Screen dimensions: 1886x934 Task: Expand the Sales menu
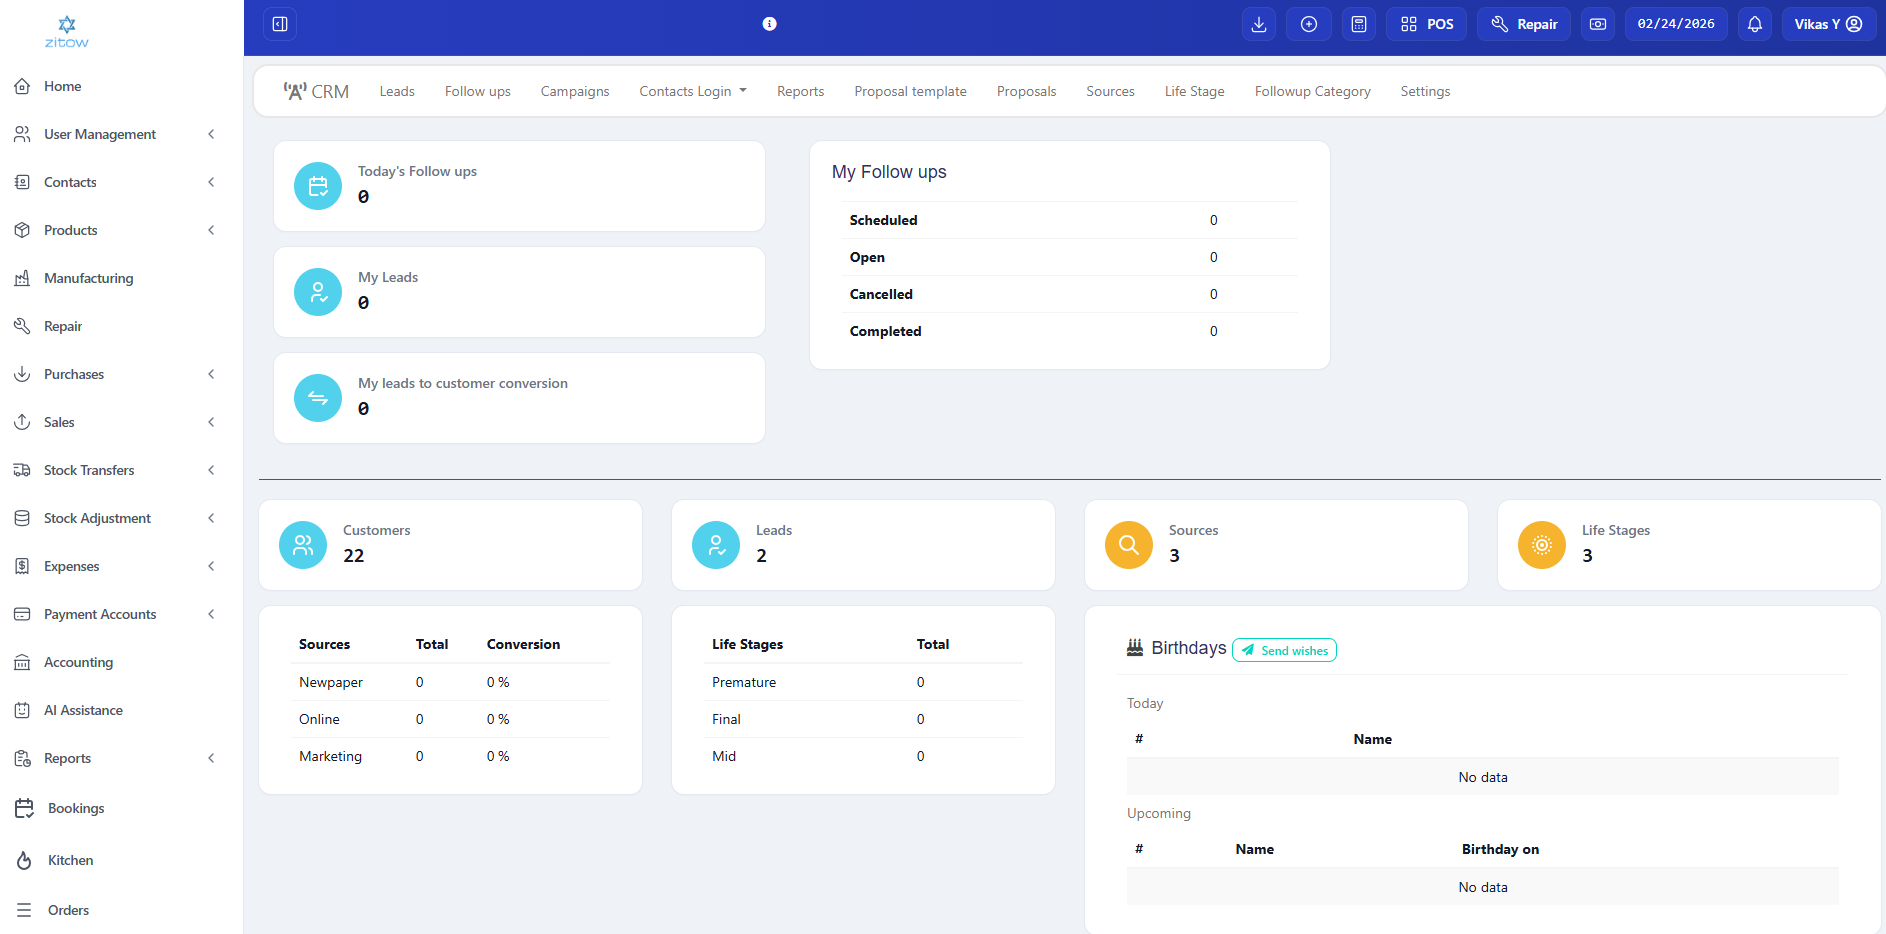point(59,422)
